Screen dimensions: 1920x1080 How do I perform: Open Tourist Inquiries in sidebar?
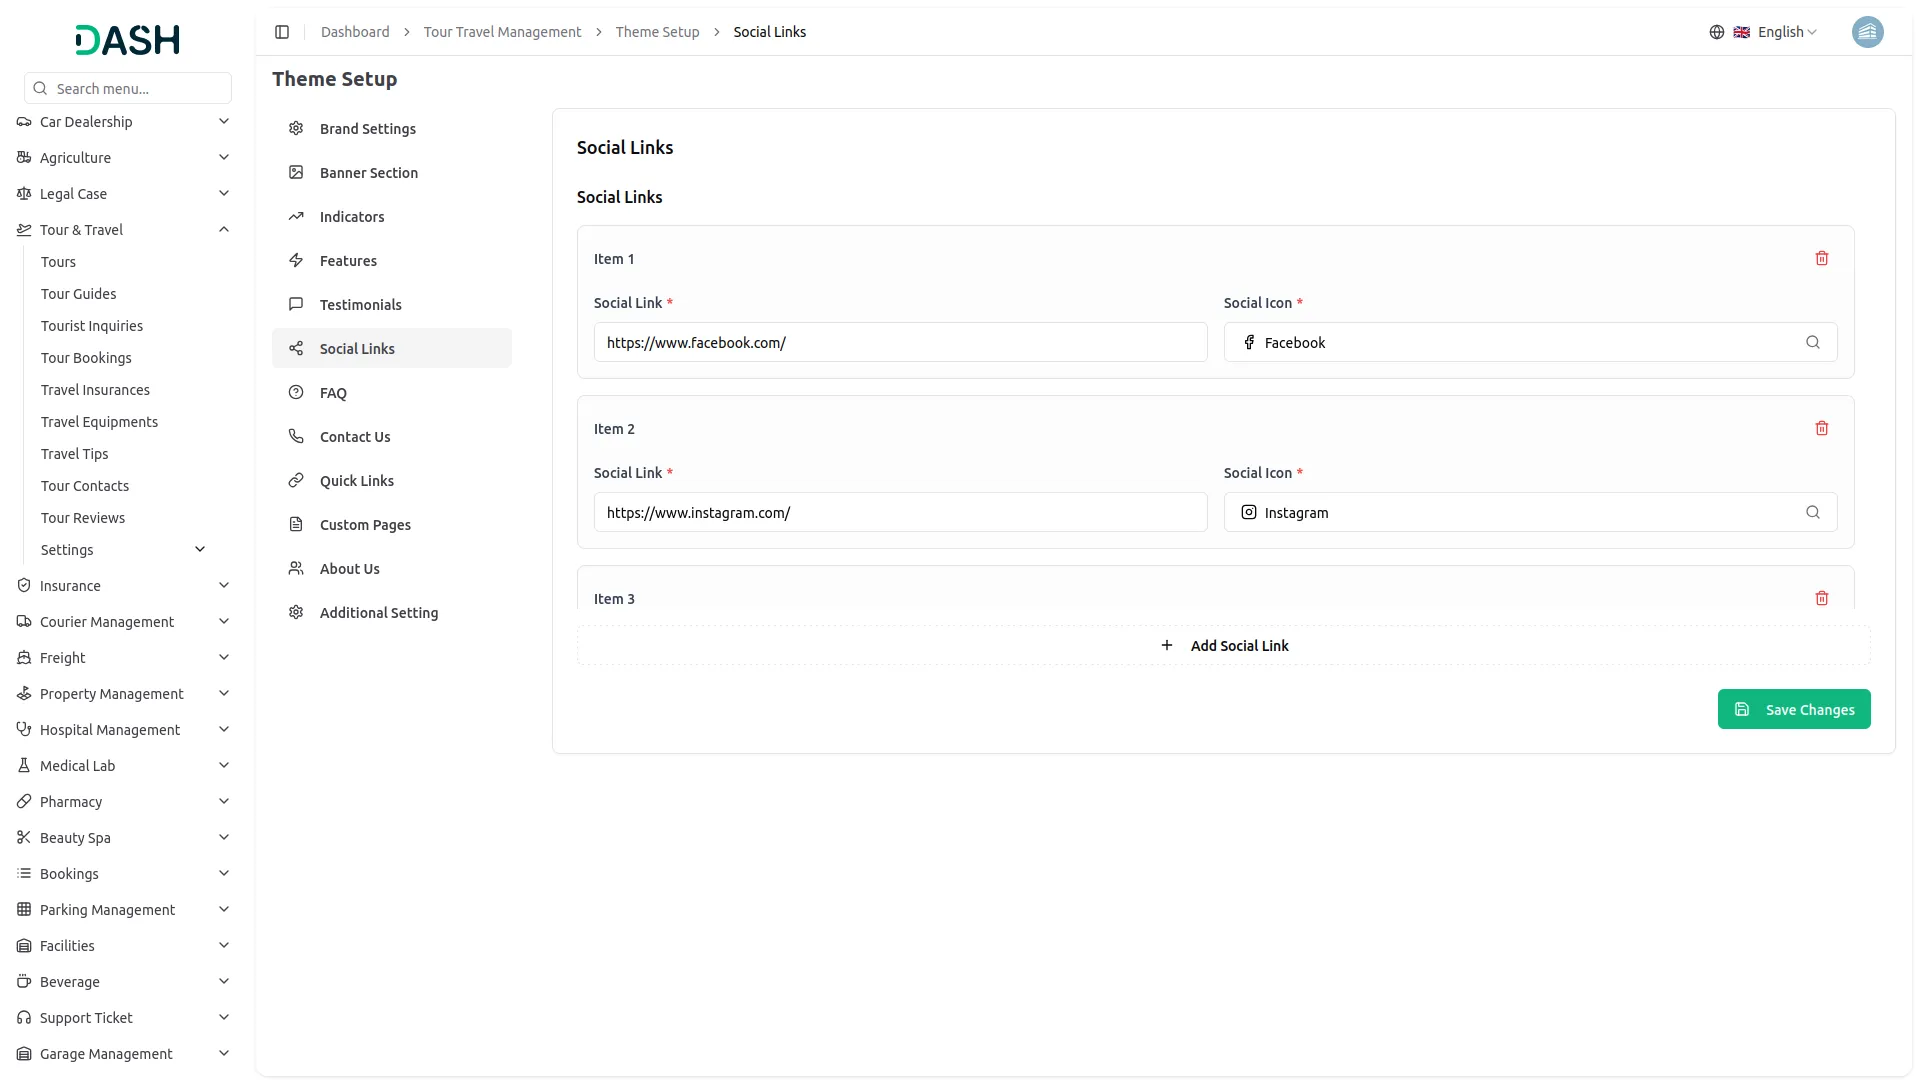[92, 326]
